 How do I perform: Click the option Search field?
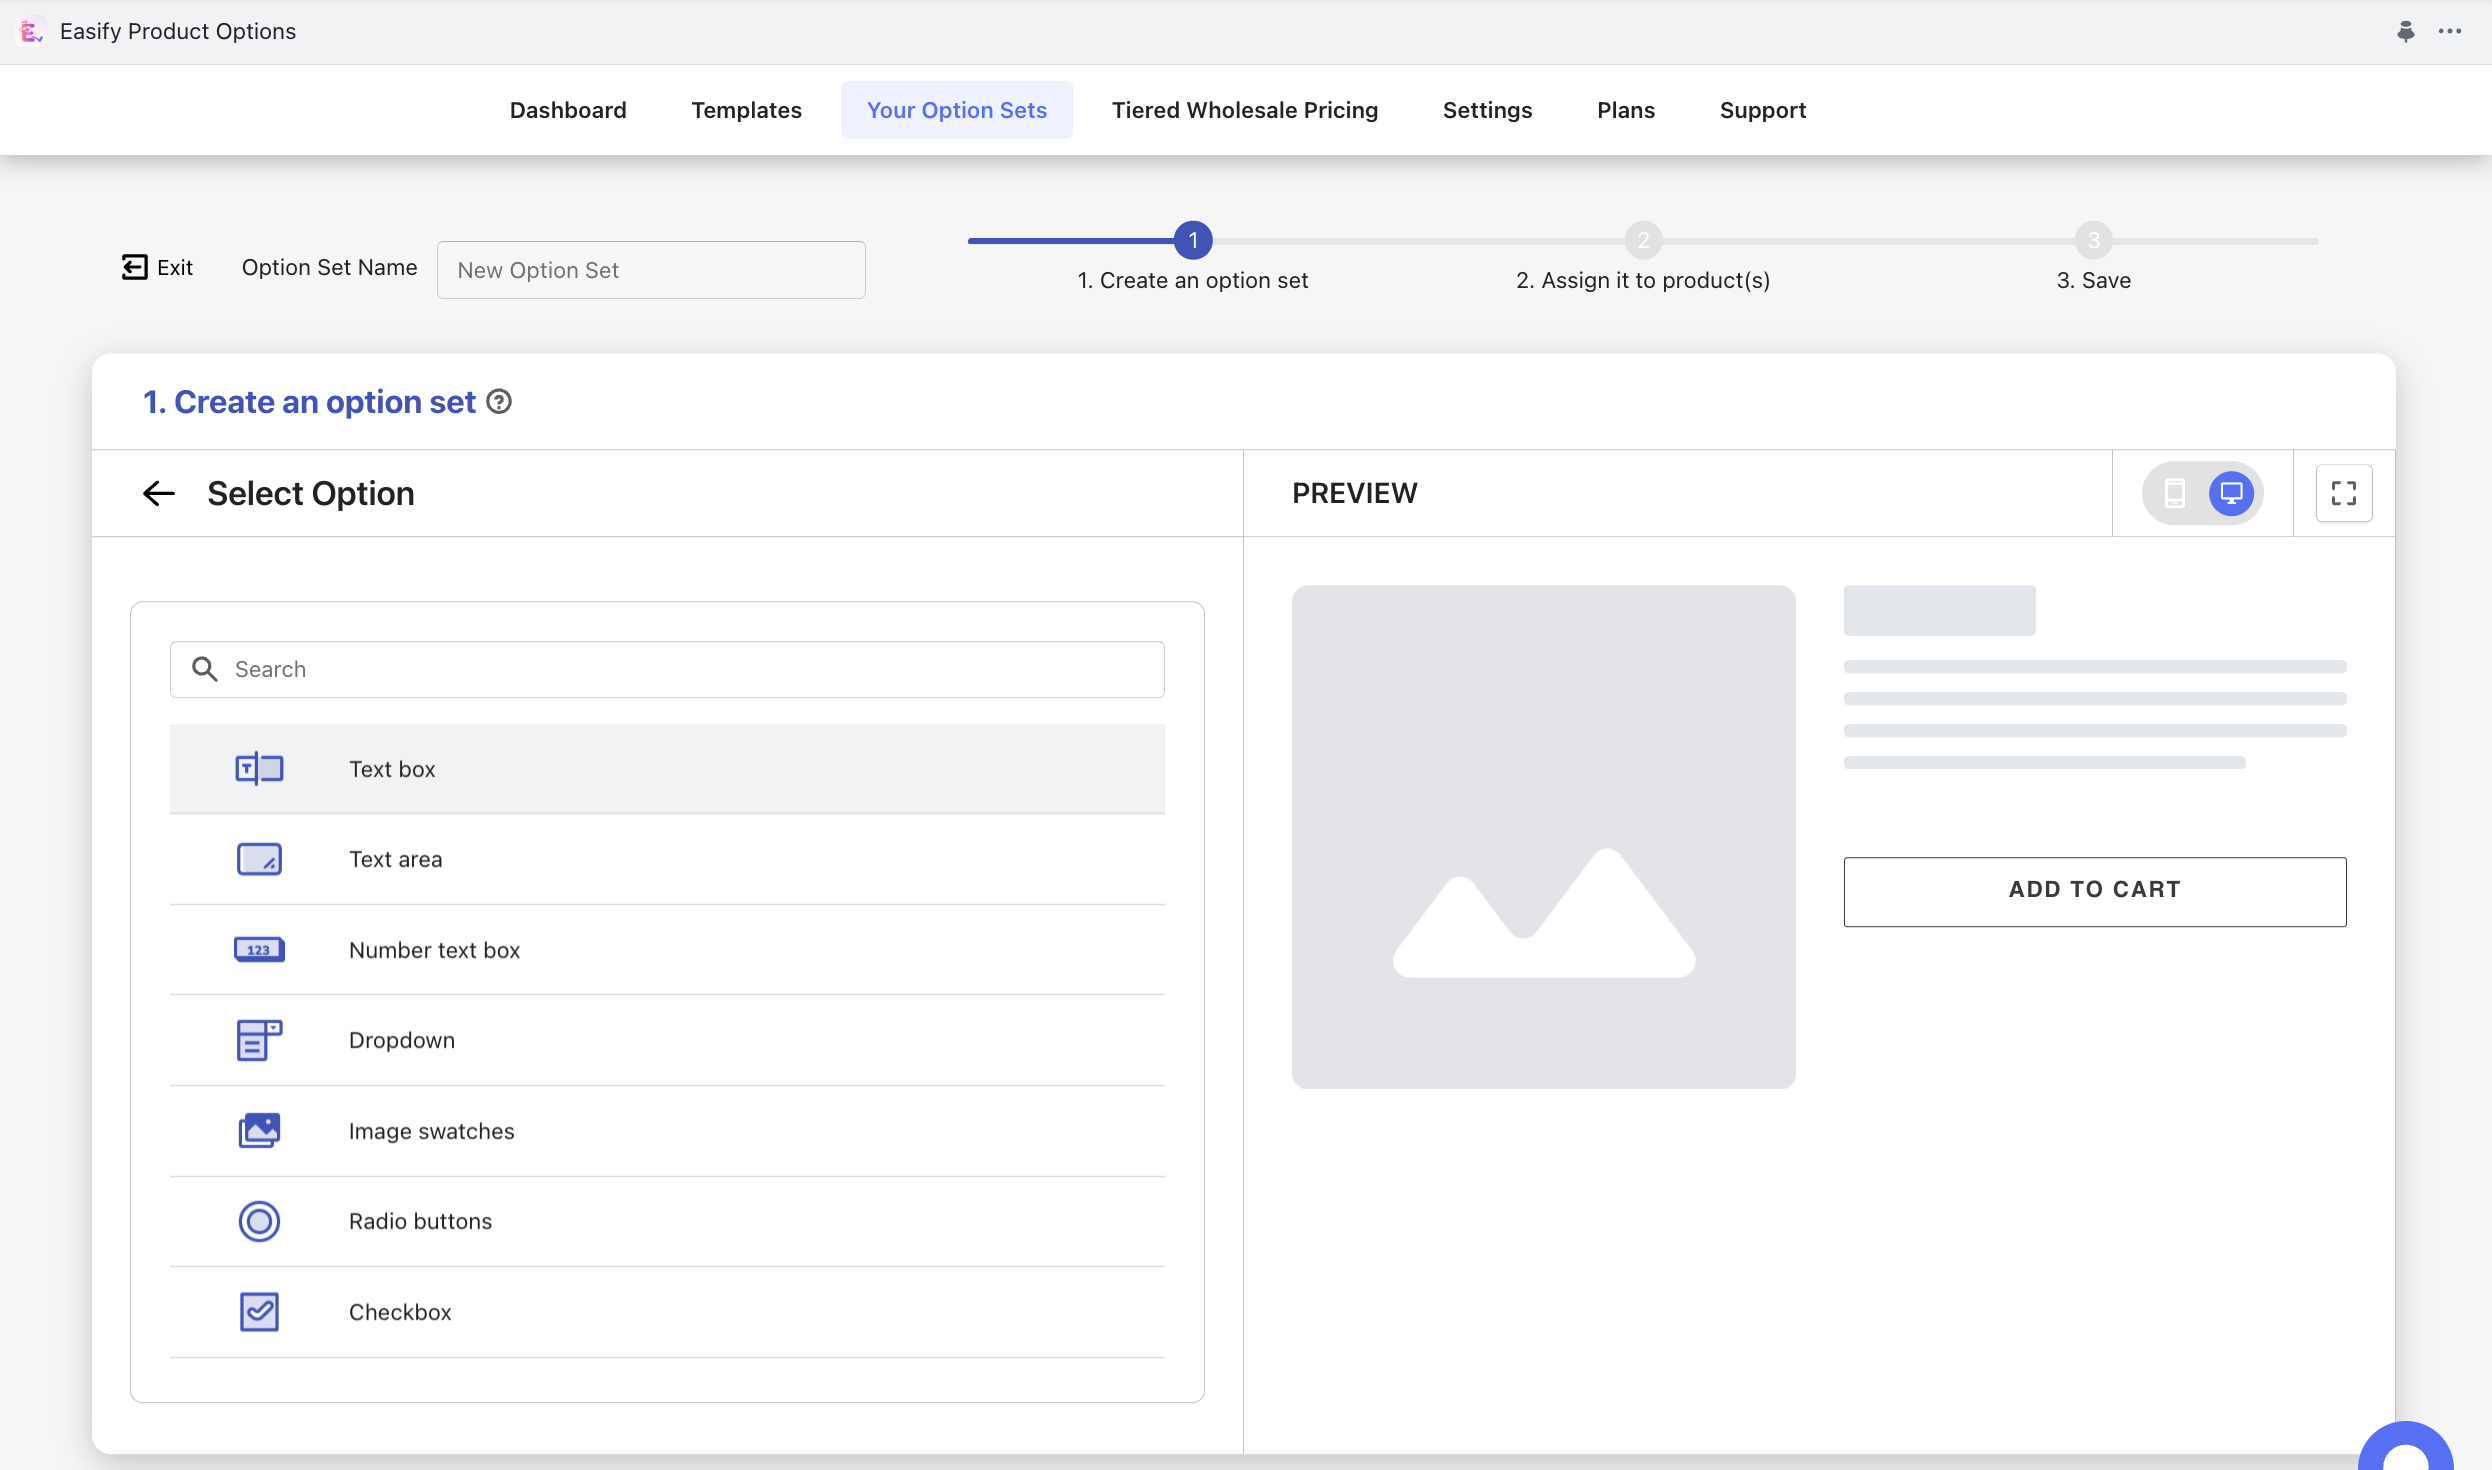(x=667, y=669)
